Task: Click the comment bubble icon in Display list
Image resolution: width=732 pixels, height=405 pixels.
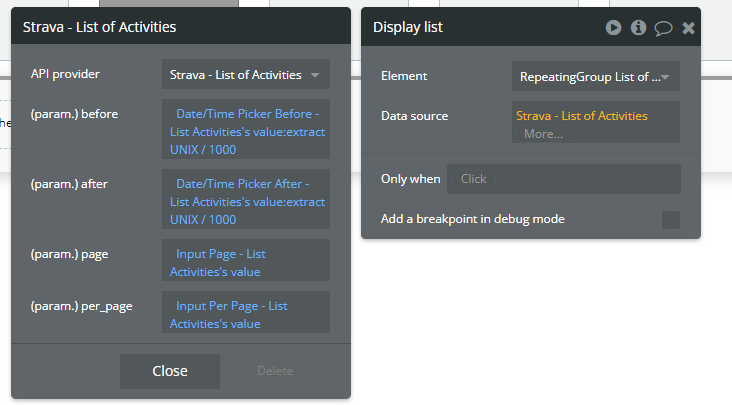Action: pyautogui.click(x=663, y=28)
